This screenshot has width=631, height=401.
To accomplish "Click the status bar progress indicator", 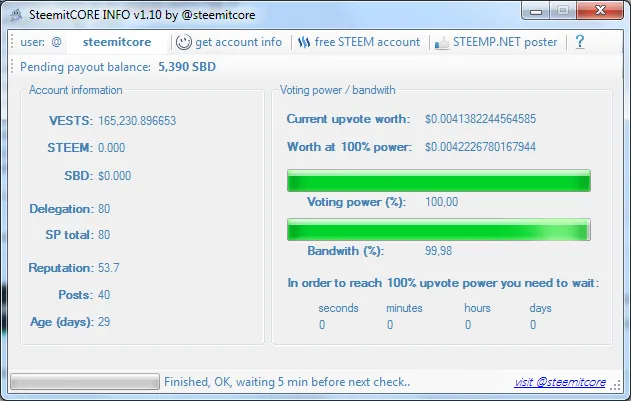I will click(85, 382).
